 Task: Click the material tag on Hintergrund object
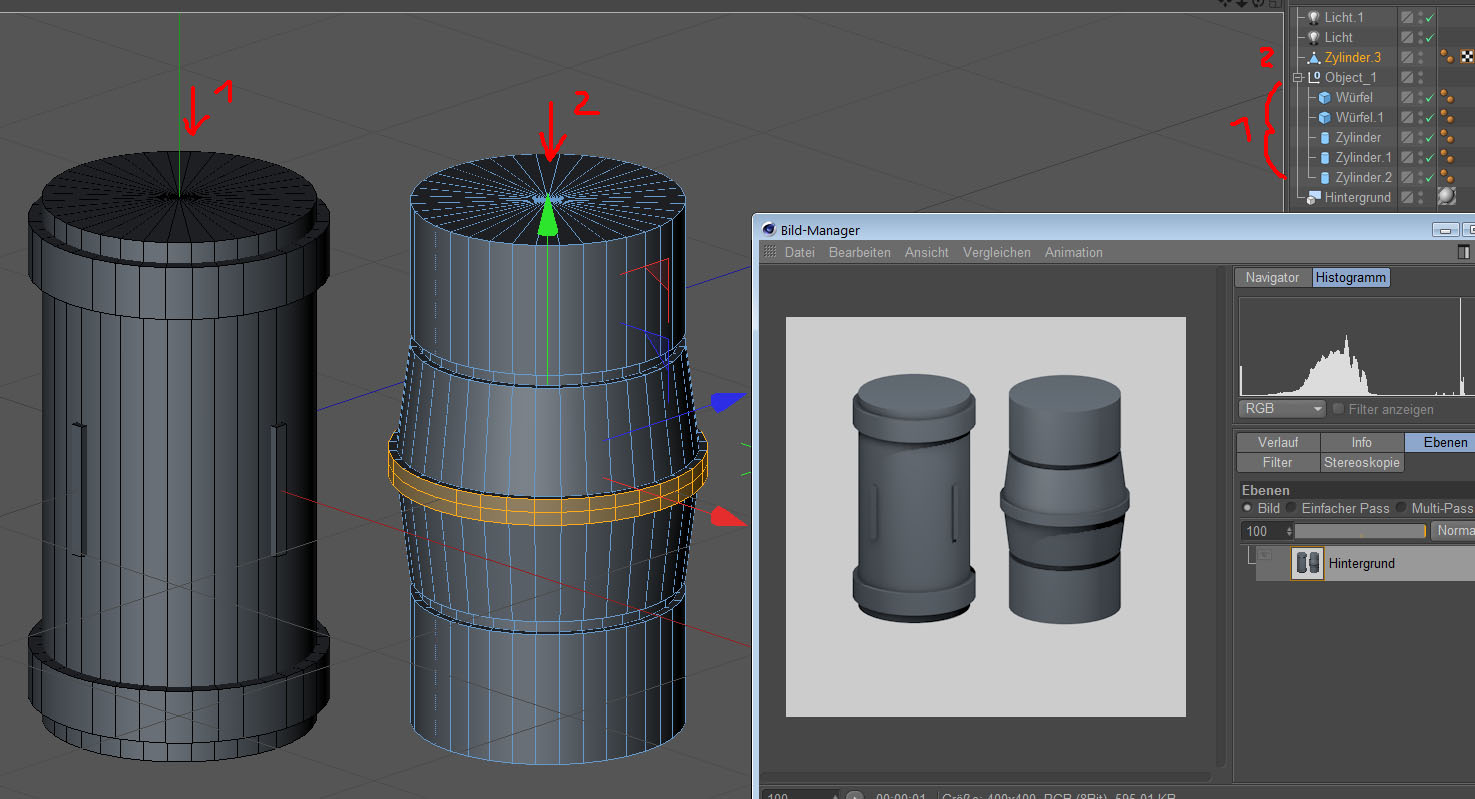coord(1447,197)
